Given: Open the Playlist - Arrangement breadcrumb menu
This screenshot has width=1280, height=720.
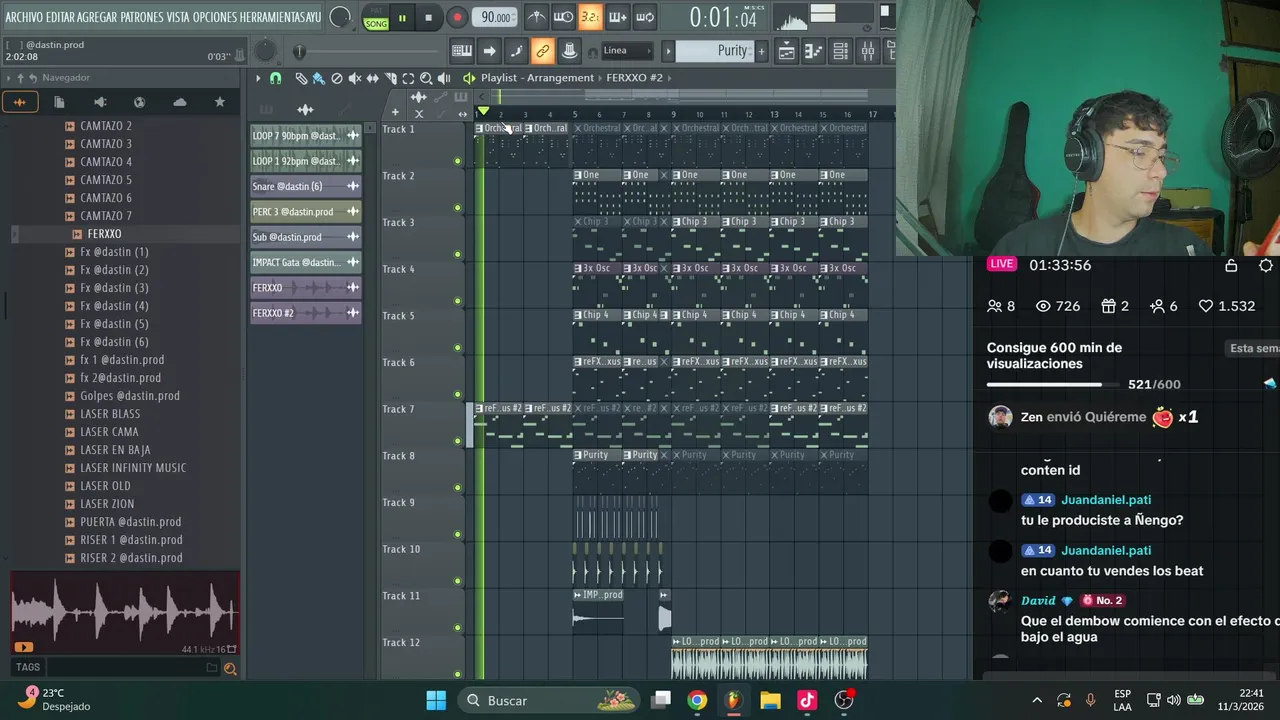Looking at the screenshot, I should (x=537, y=78).
